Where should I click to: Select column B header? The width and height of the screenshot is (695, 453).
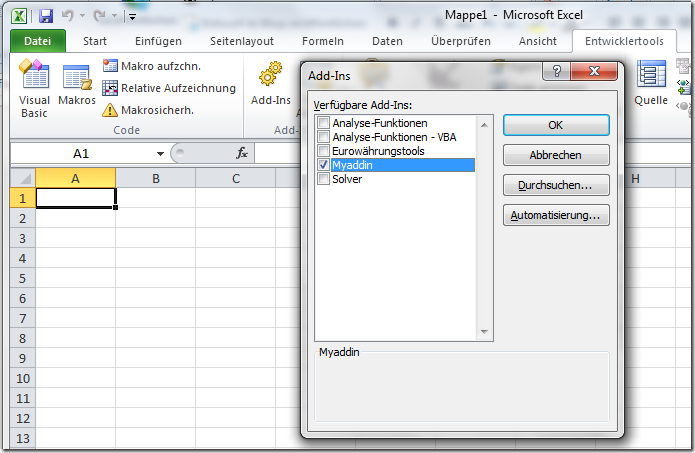tap(156, 178)
